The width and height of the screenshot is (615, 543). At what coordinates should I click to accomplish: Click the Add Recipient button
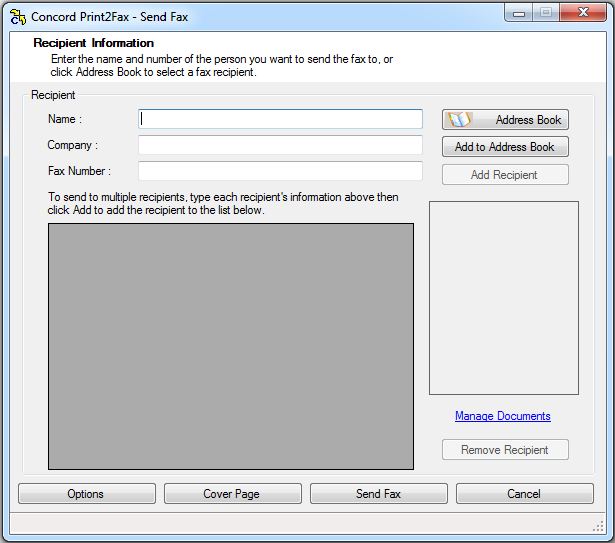[x=505, y=175]
